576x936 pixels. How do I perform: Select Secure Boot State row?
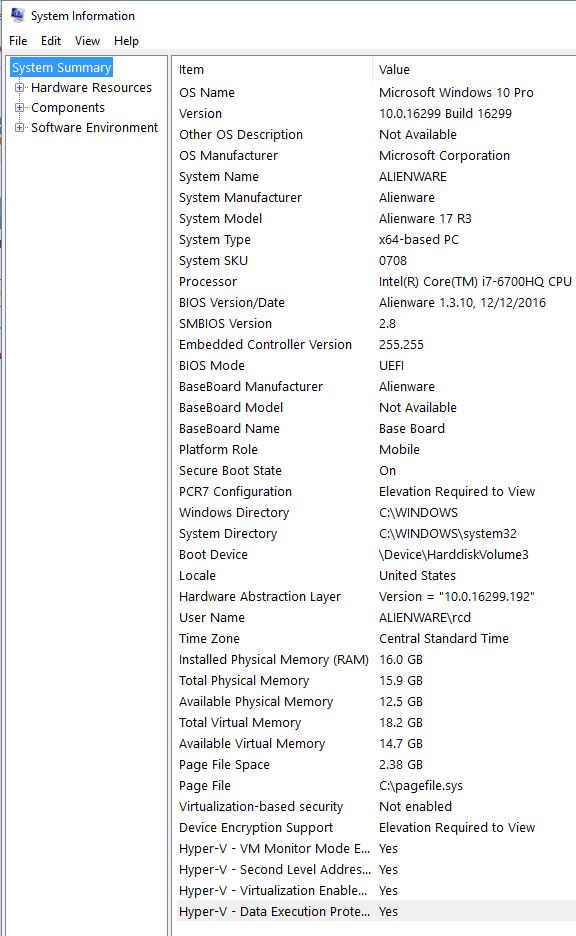(x=374, y=470)
